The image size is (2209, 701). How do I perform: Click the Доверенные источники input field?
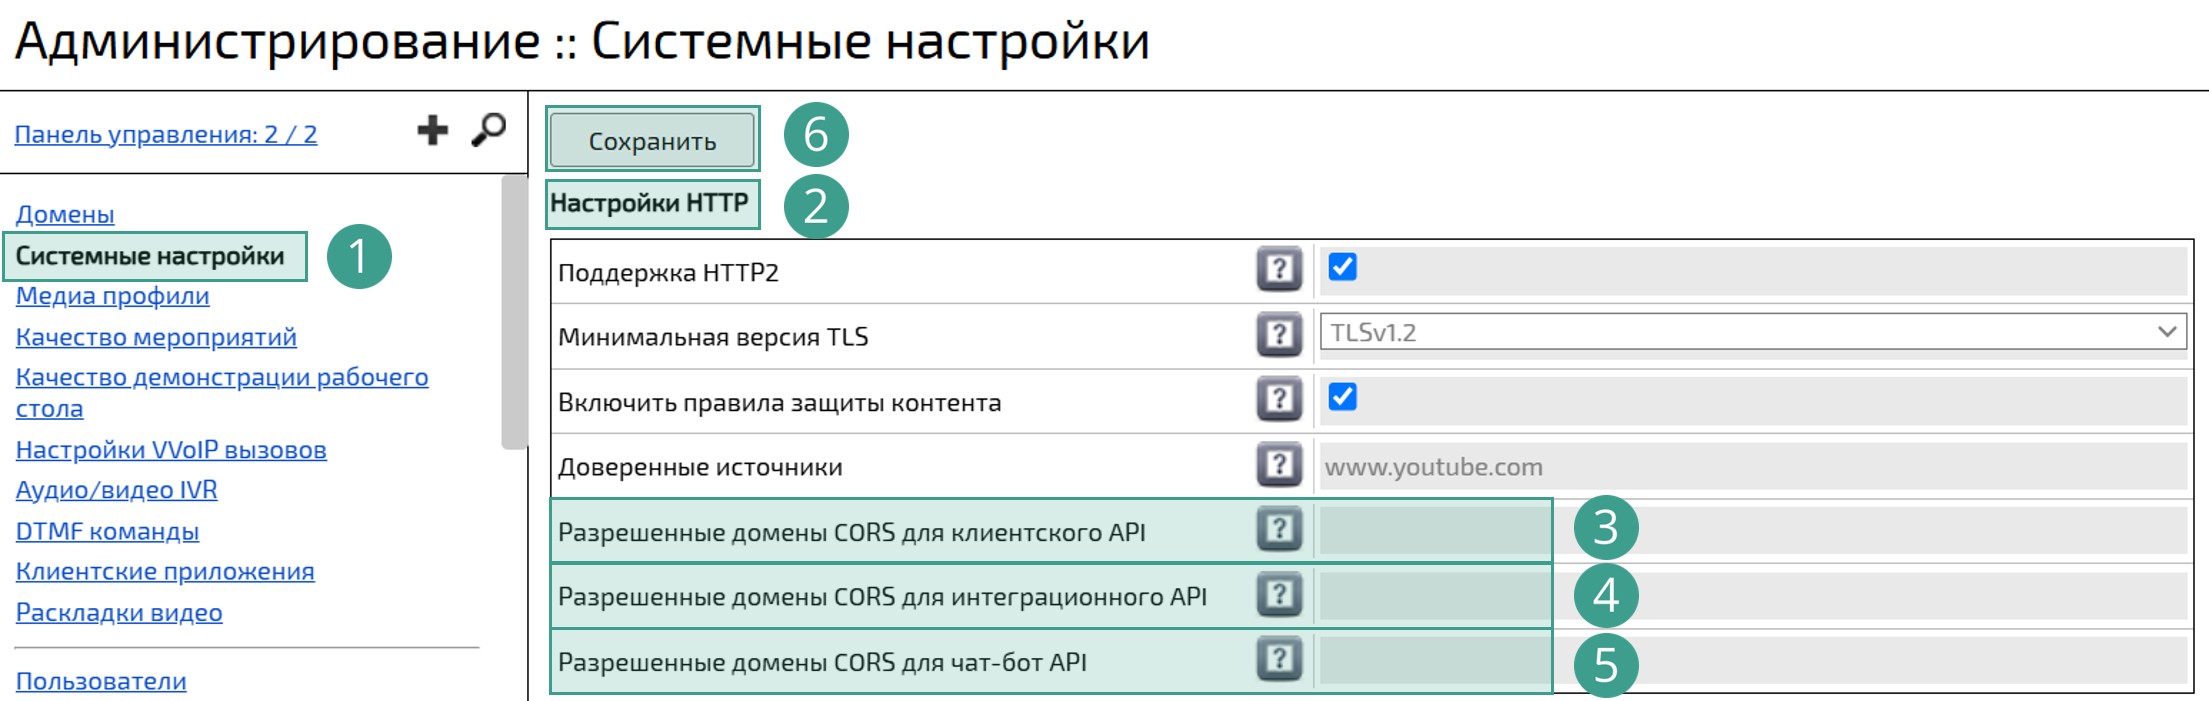[x=1753, y=466]
